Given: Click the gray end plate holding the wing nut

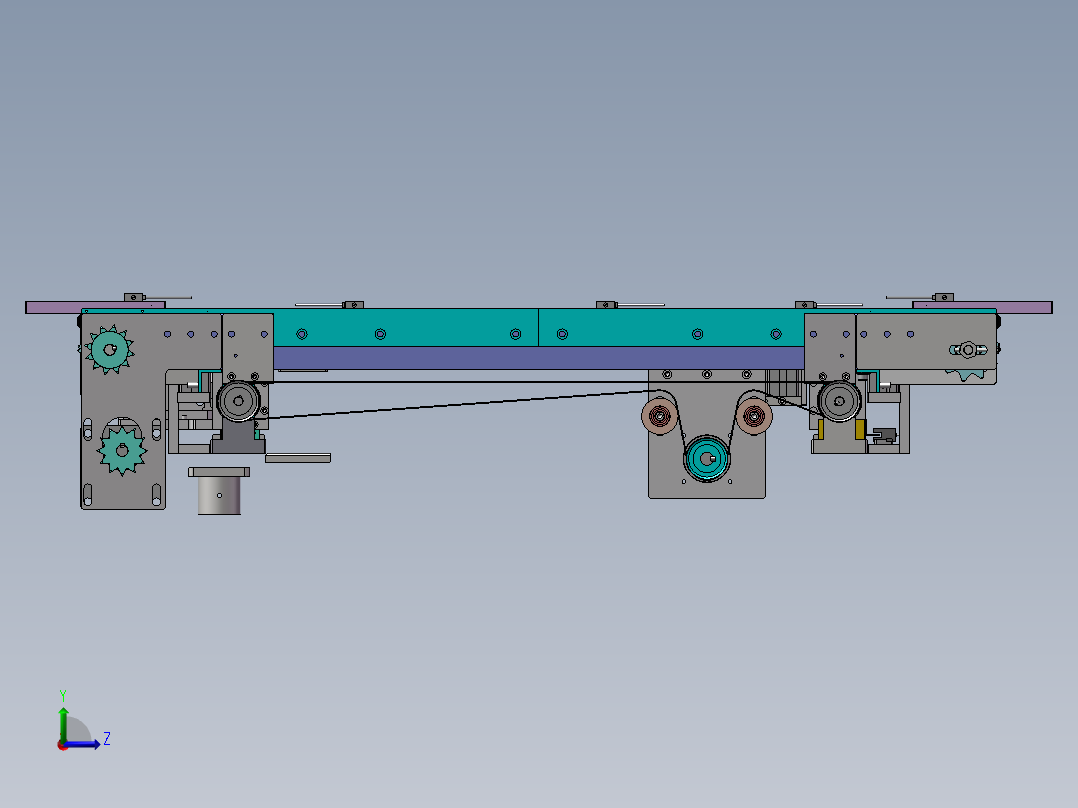Looking at the screenshot, I should click(x=925, y=342).
